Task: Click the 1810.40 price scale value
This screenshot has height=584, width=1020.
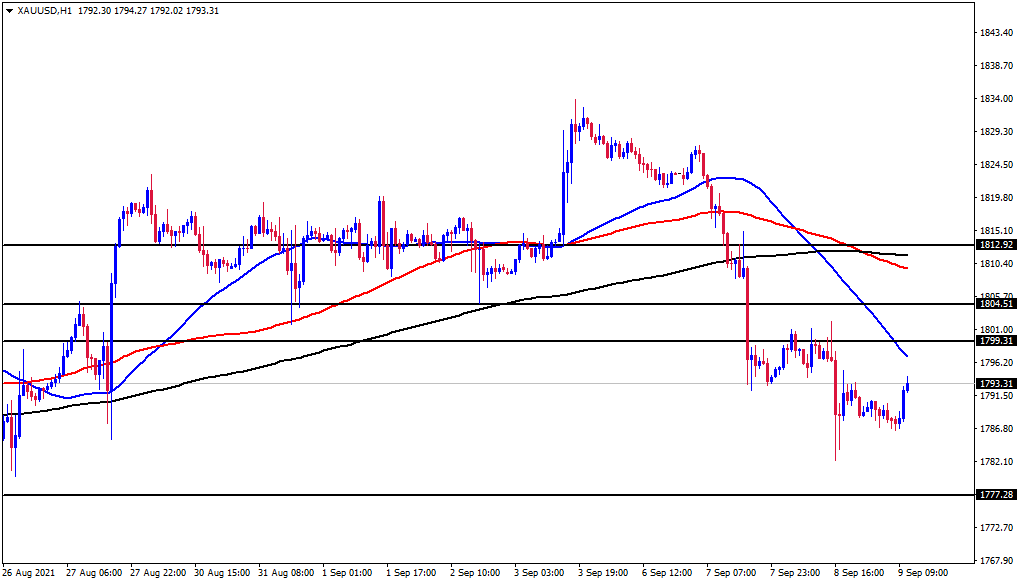Action: coord(997,263)
